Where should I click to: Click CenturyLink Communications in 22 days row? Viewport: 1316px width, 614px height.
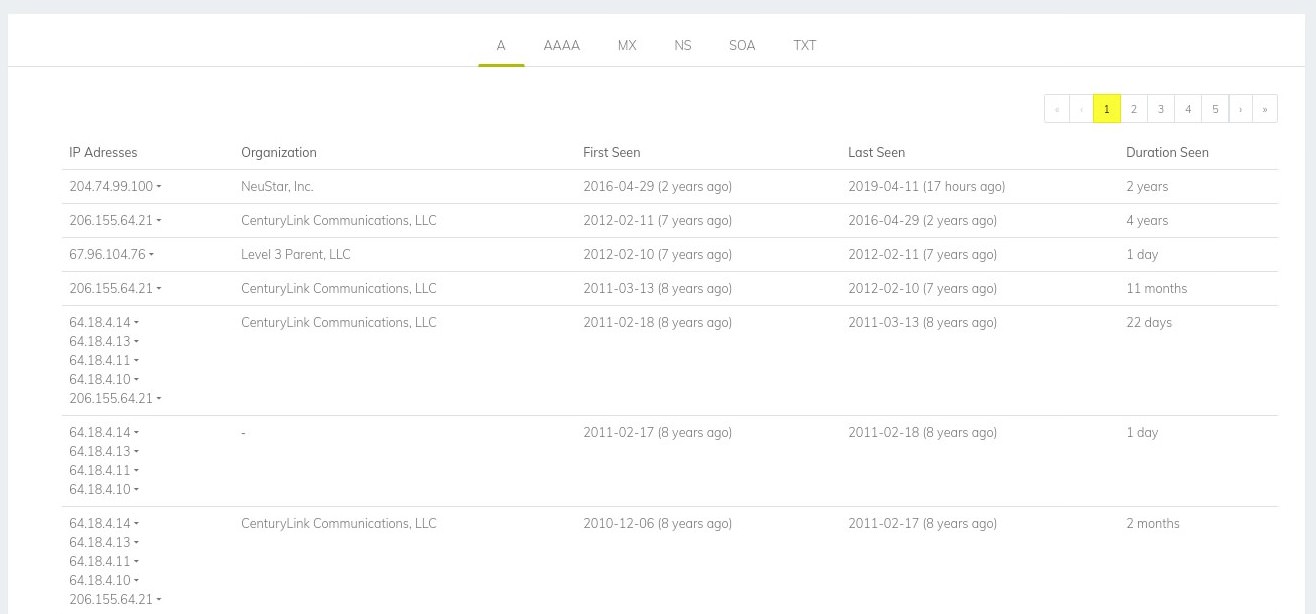(339, 322)
